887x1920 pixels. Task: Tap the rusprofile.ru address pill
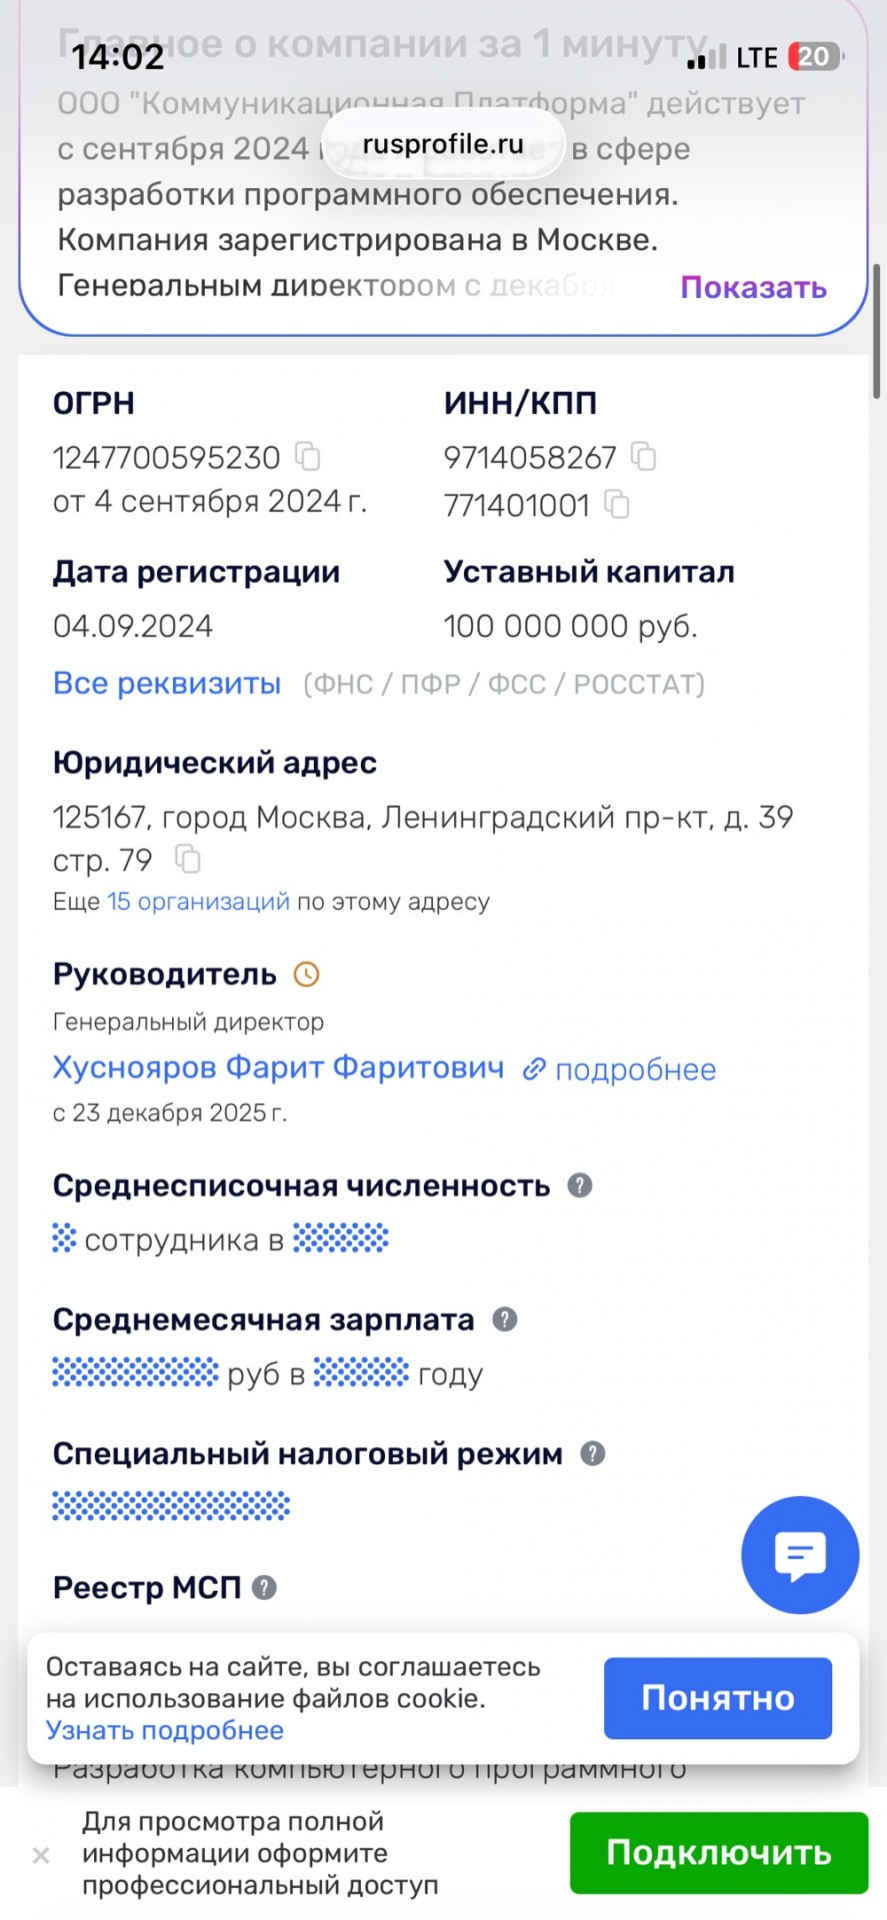pos(443,144)
